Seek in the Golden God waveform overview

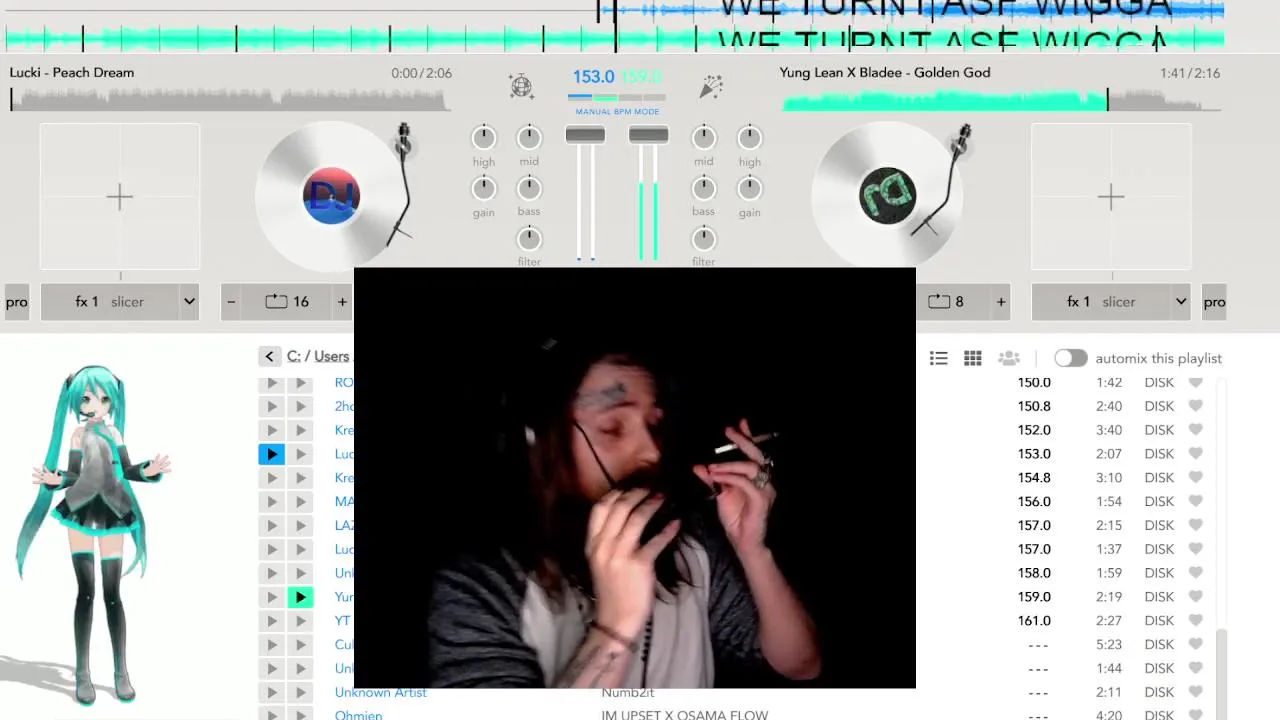coord(1001,99)
